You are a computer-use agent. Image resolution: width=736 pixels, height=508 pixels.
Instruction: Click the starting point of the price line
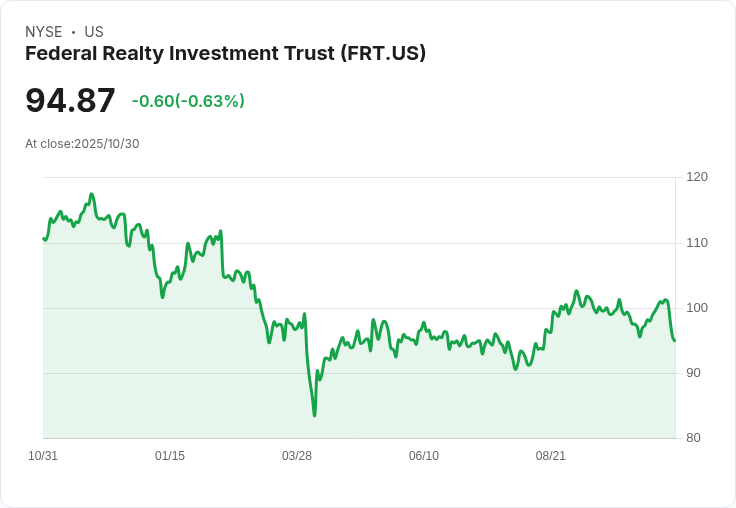pyautogui.click(x=44, y=238)
